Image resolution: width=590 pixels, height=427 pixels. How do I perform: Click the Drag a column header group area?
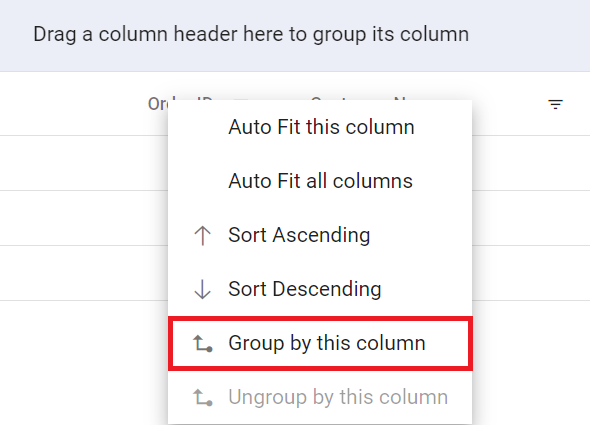tap(295, 35)
